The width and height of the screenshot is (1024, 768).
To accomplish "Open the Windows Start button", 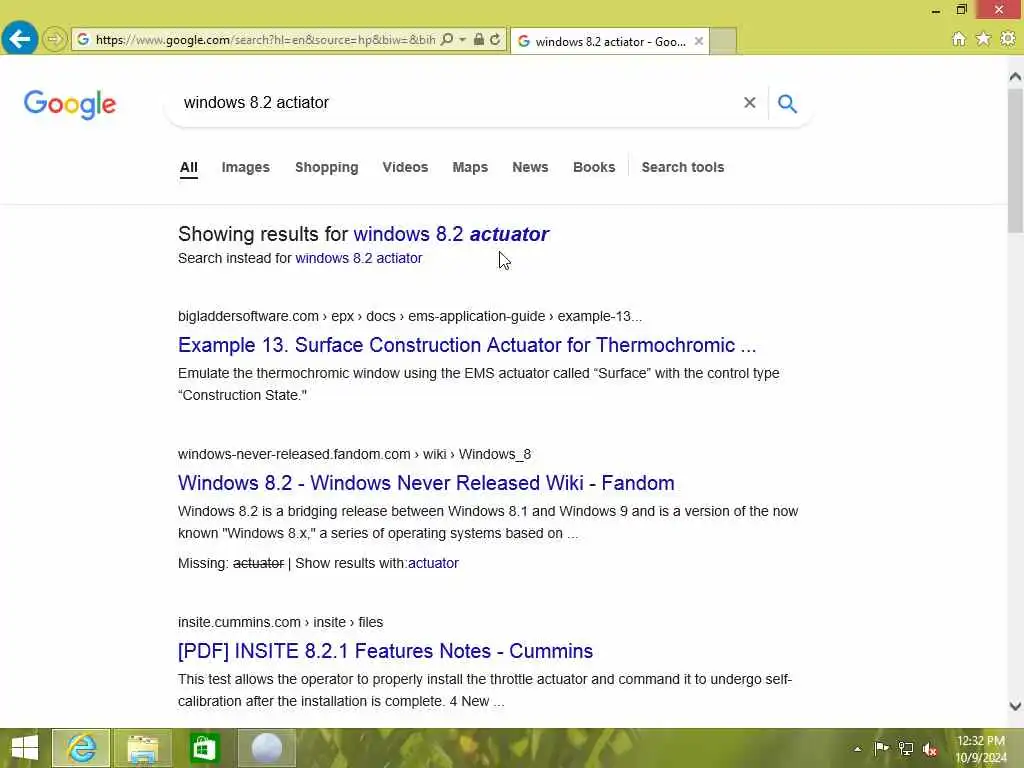I will click(25, 748).
